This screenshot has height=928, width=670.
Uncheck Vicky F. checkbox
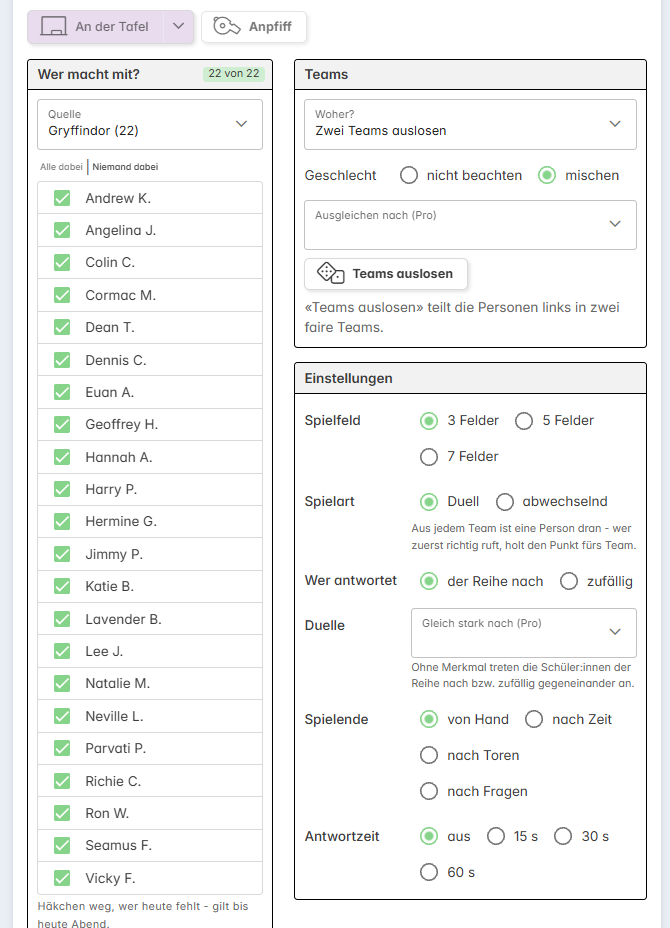point(62,878)
